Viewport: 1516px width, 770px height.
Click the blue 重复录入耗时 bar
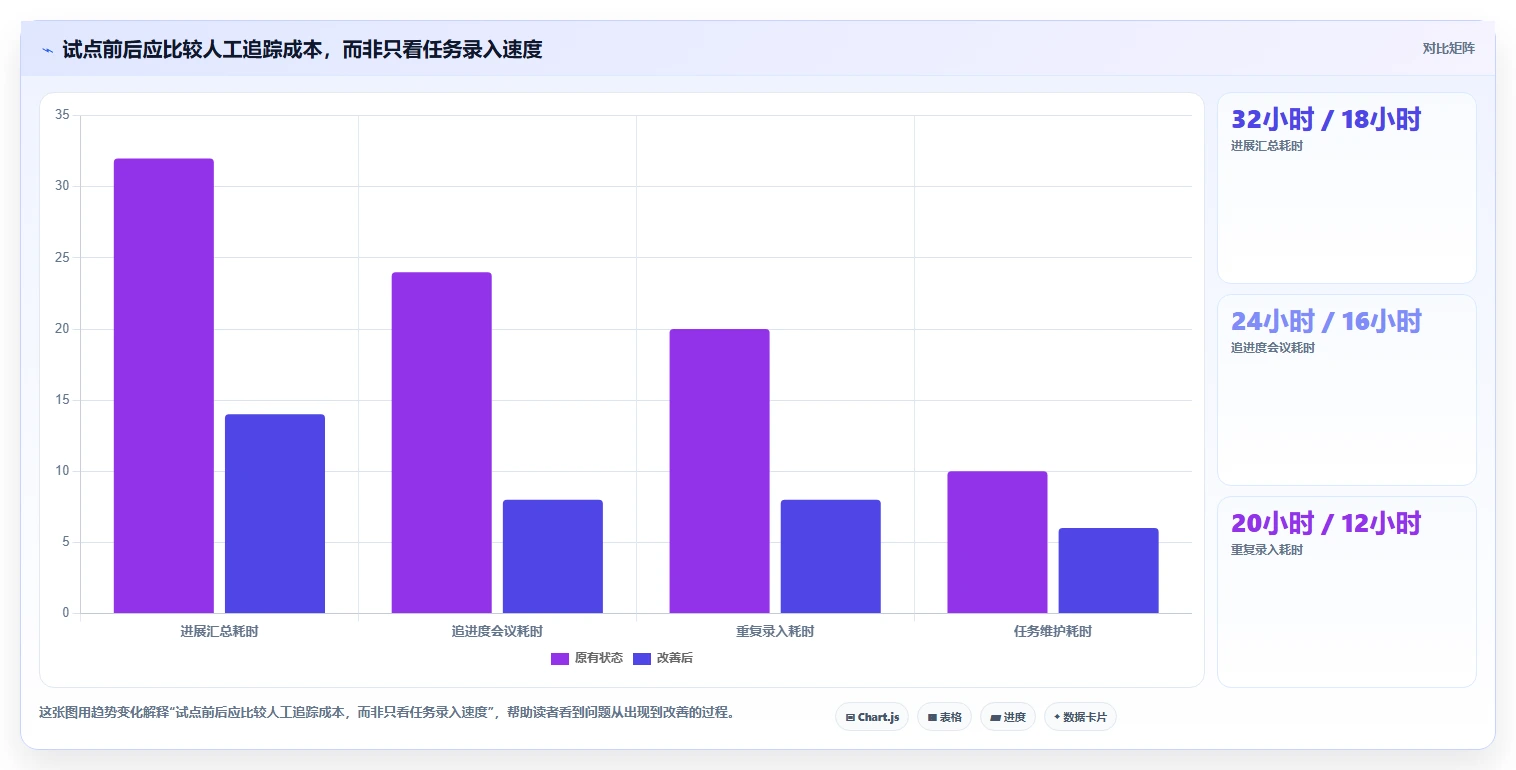[831, 556]
